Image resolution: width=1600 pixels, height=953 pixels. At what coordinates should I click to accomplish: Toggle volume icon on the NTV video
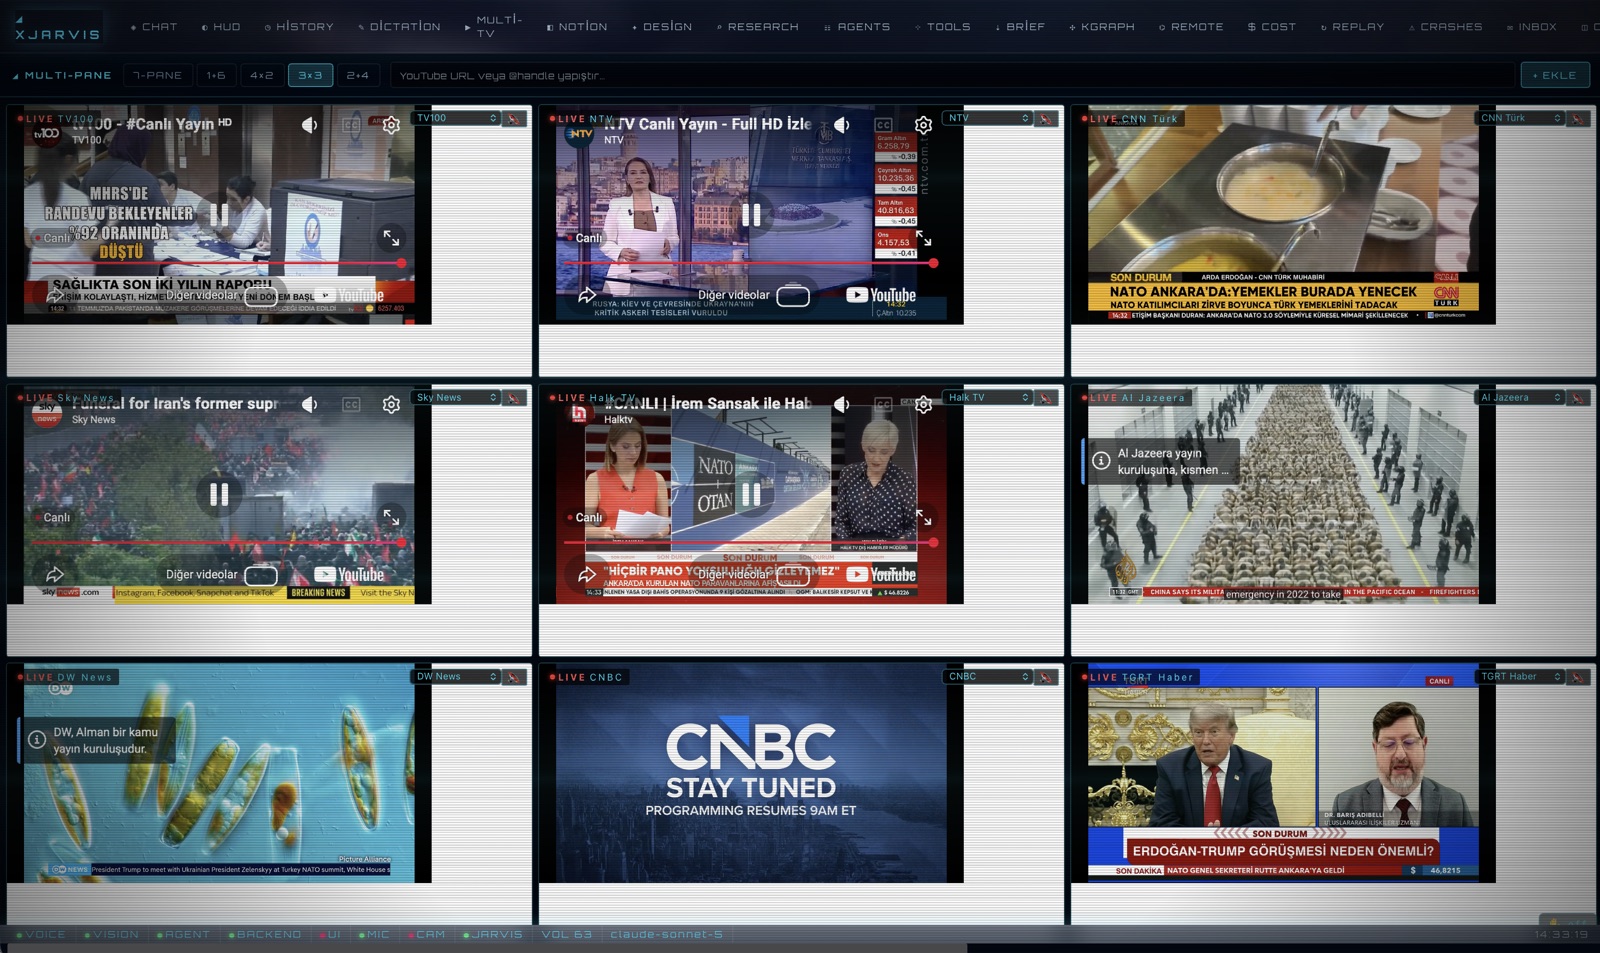click(841, 125)
